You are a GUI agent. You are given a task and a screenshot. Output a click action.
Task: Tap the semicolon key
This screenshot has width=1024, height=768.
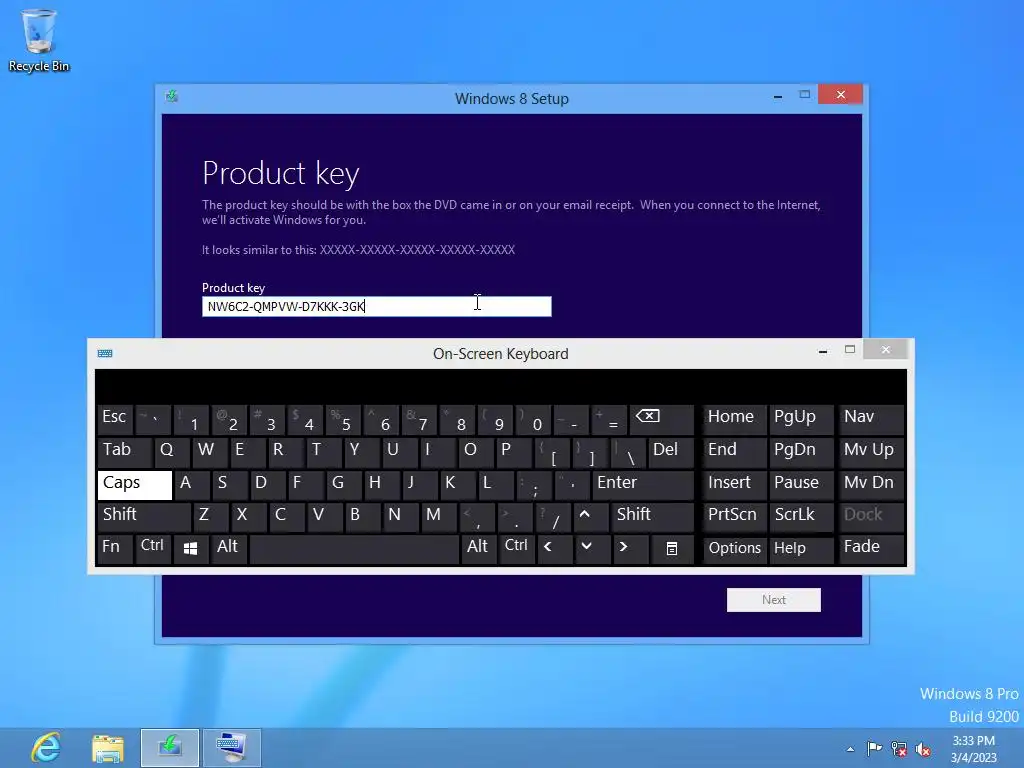[533, 485]
